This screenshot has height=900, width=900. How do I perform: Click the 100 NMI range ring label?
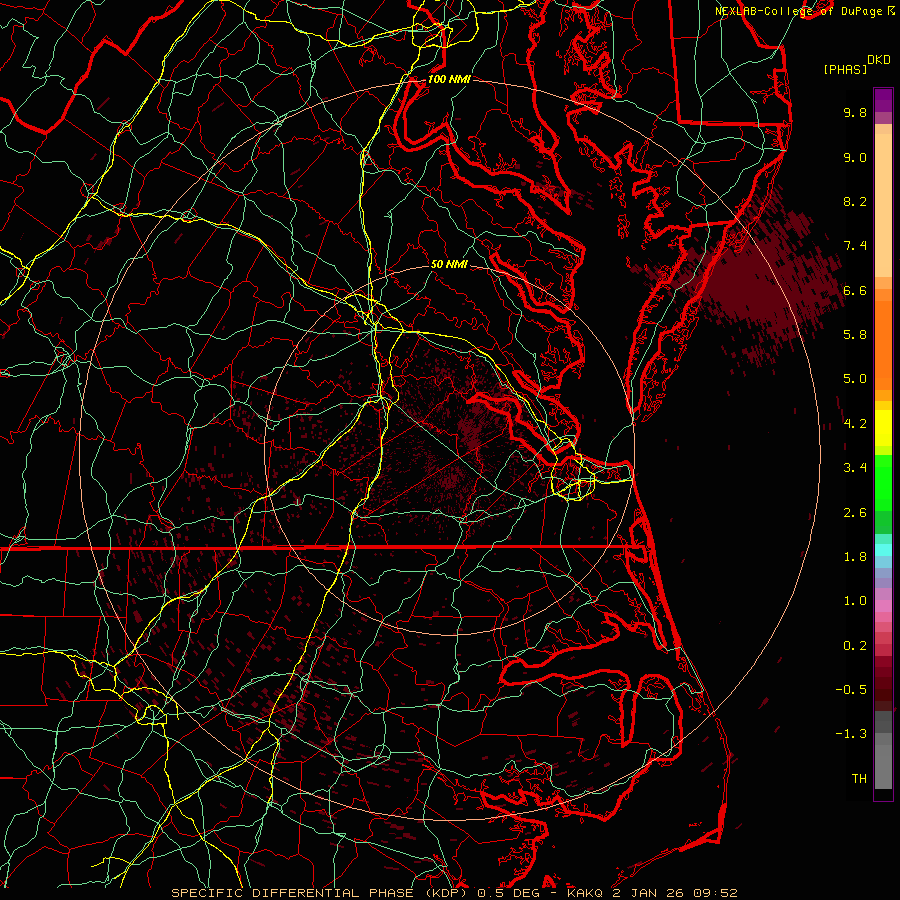(x=449, y=79)
